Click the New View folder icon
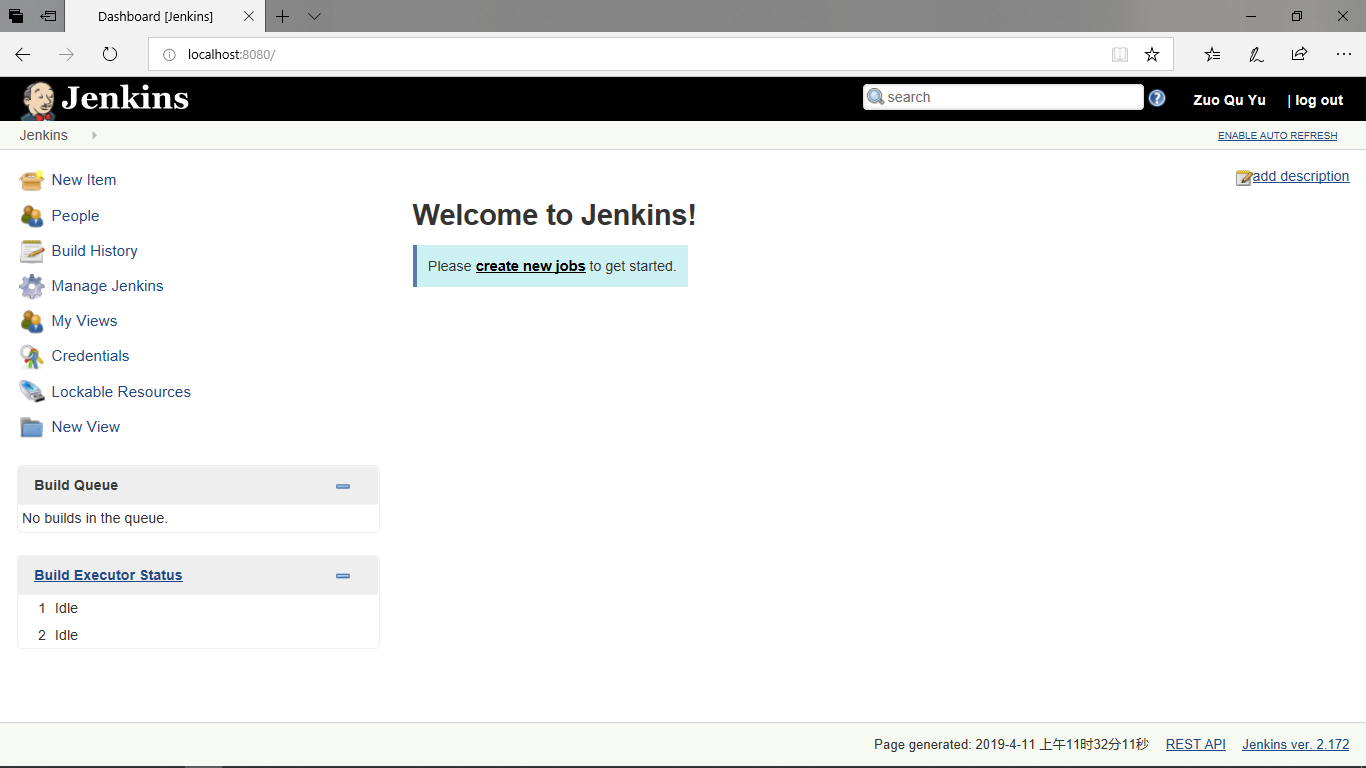This screenshot has width=1366, height=768. 32,427
